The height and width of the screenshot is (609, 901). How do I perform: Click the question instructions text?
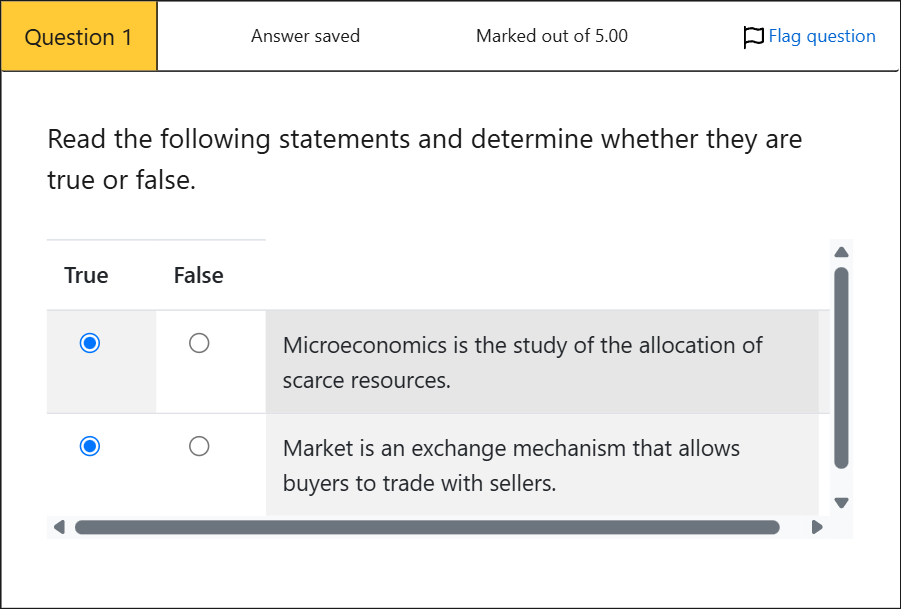tap(424, 158)
